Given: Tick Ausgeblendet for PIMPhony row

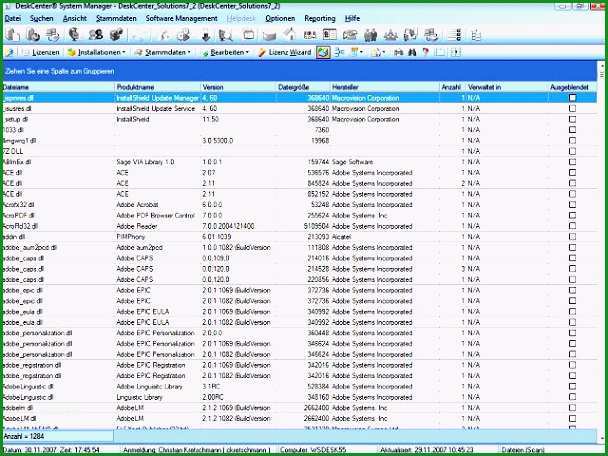Looking at the screenshot, I should pos(572,237).
